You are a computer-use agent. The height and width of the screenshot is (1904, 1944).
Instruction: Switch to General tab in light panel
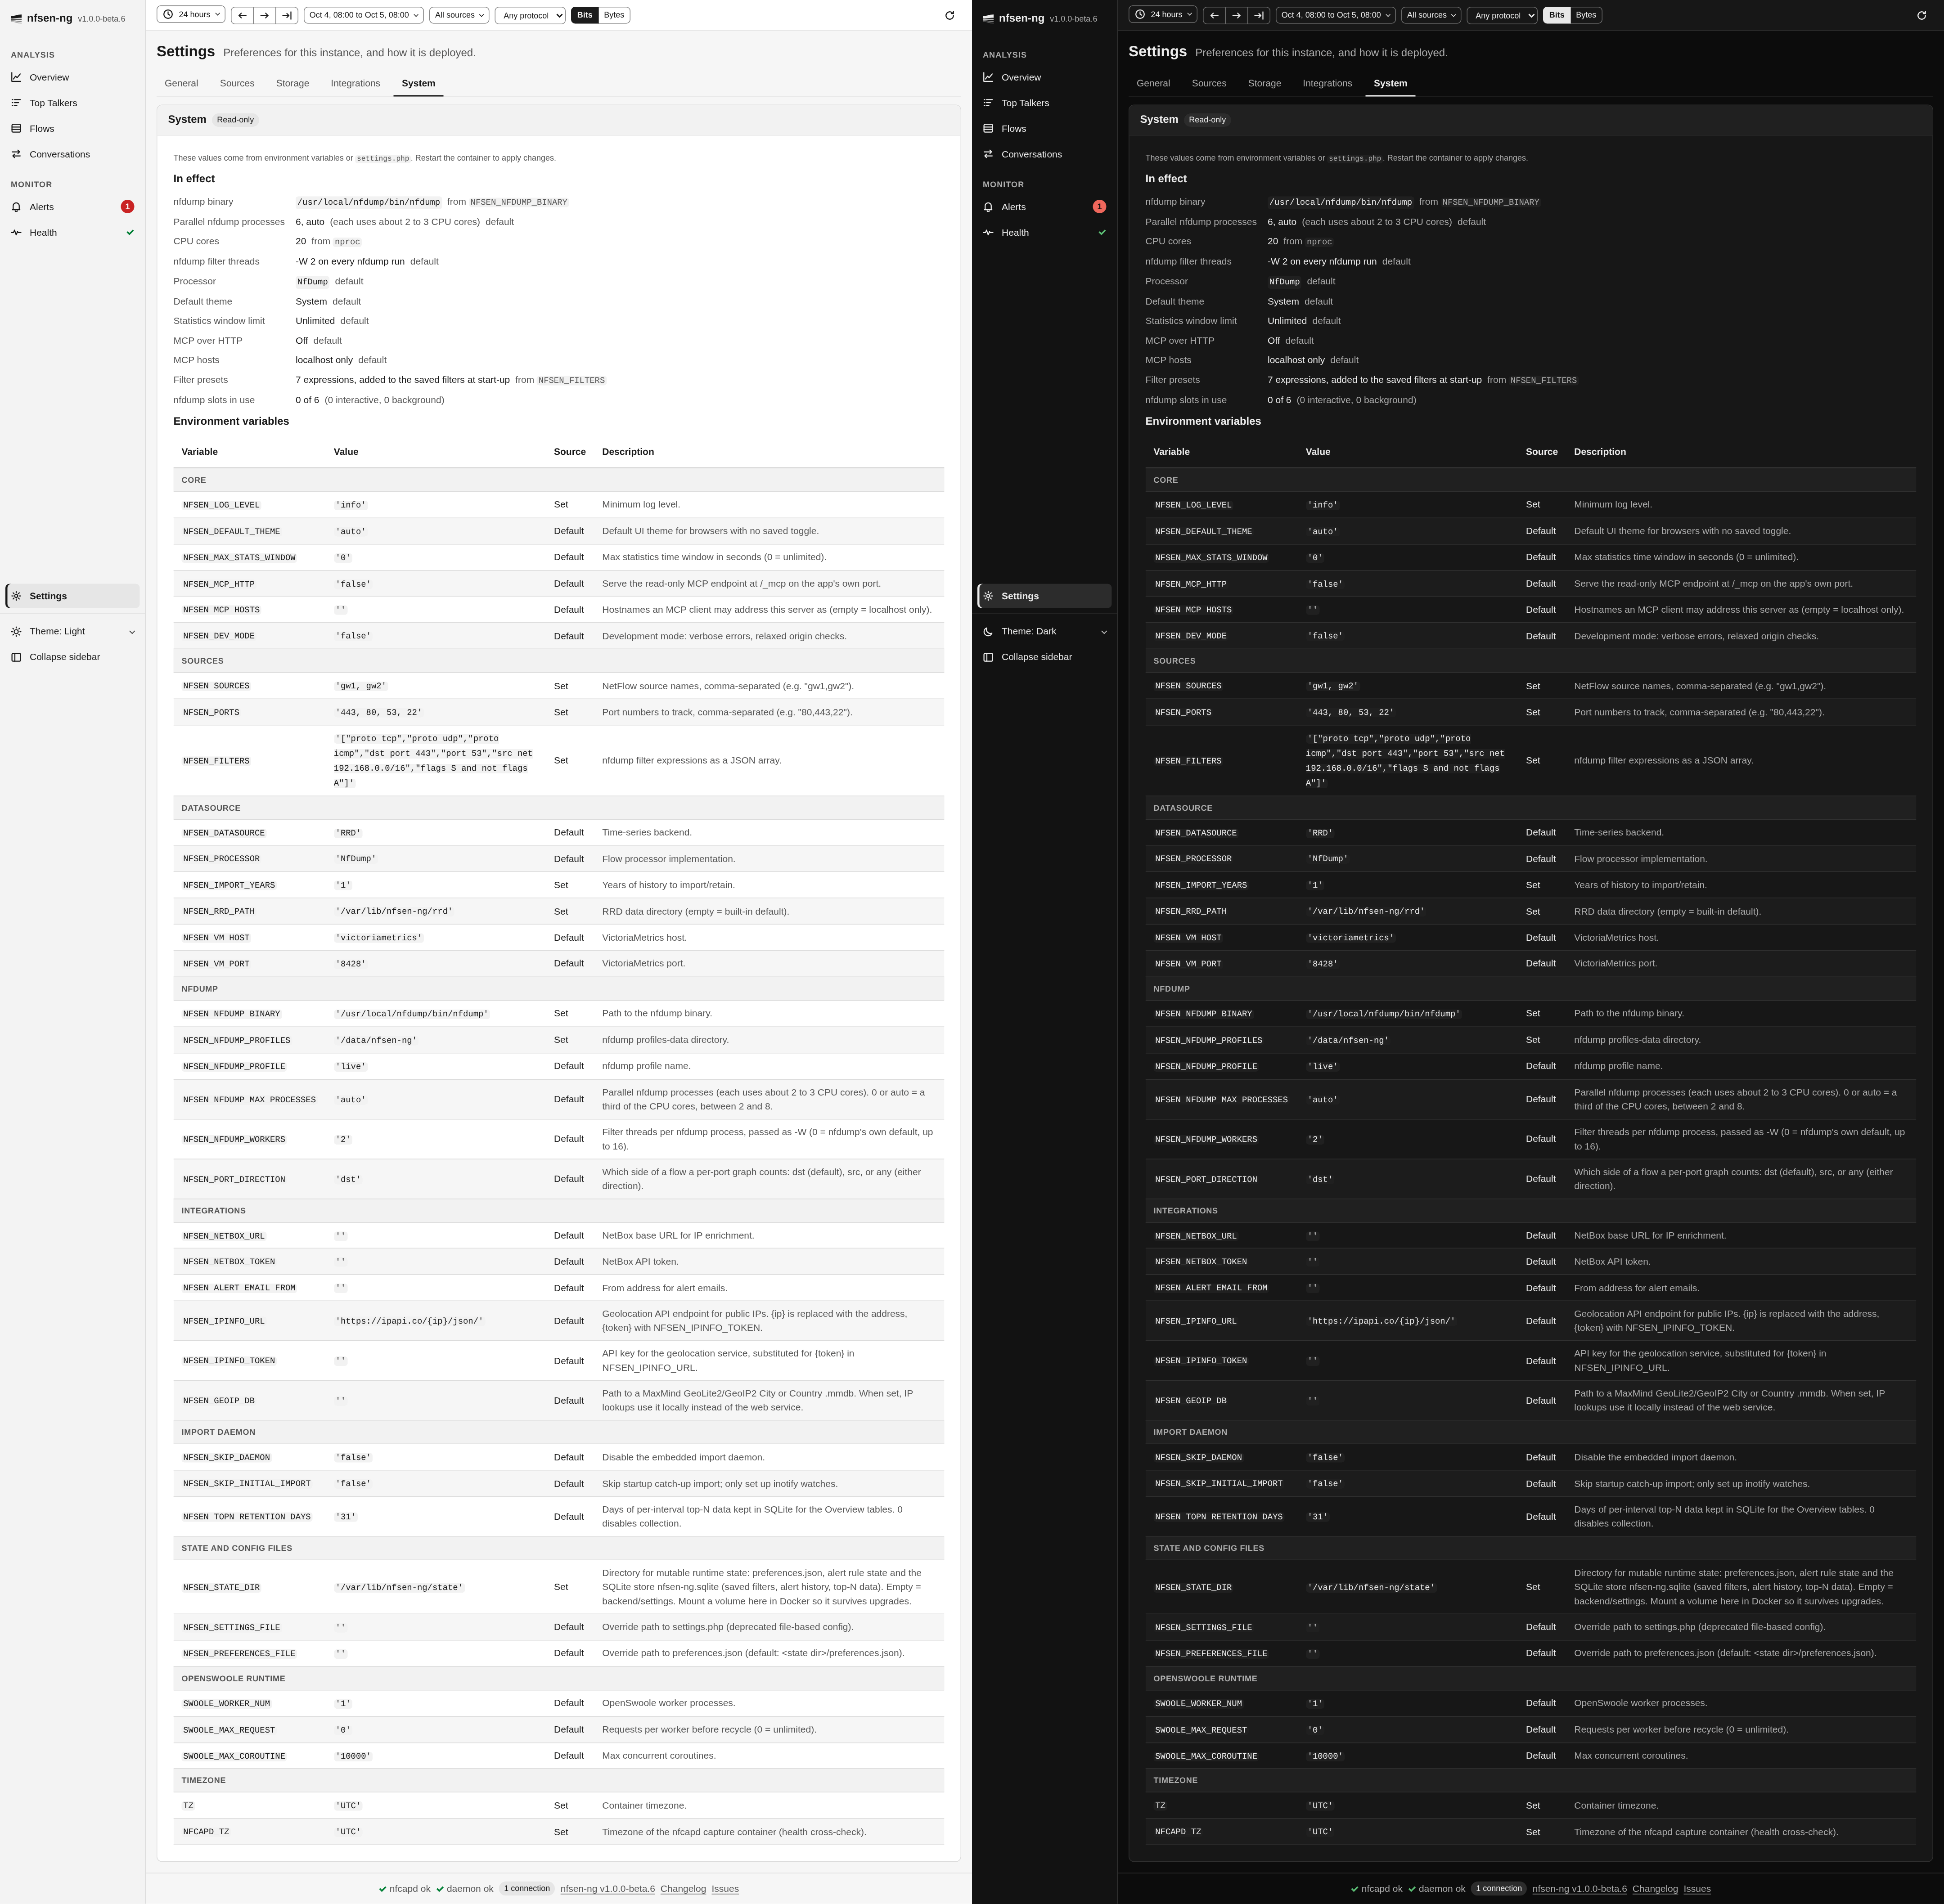[x=181, y=84]
